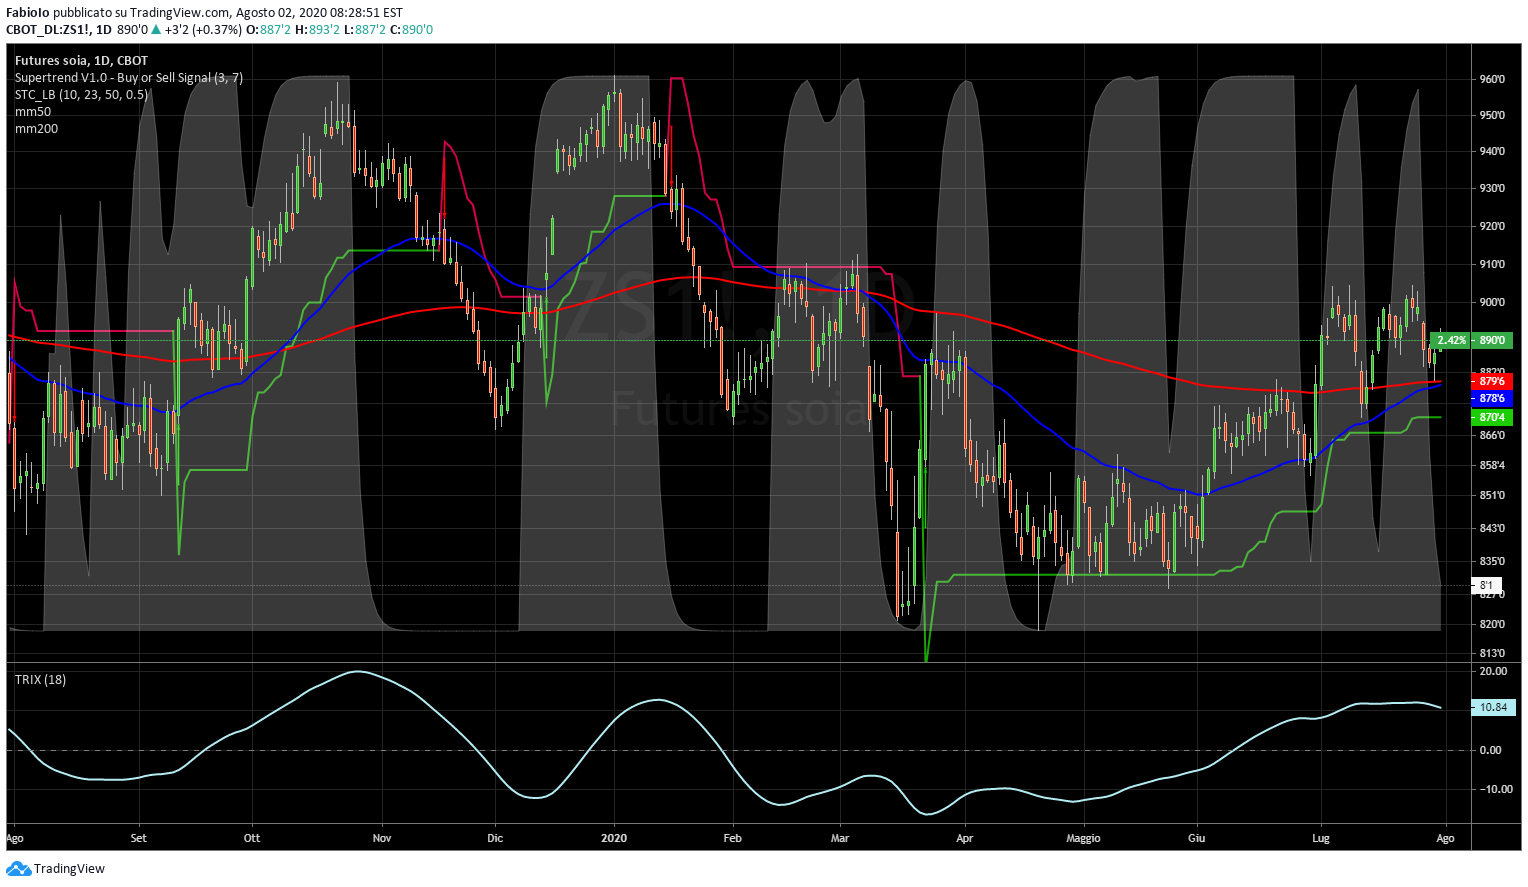Image resolution: width=1528 pixels, height=887 pixels.
Task: Click 950'0 on the price axis
Action: (x=1492, y=115)
